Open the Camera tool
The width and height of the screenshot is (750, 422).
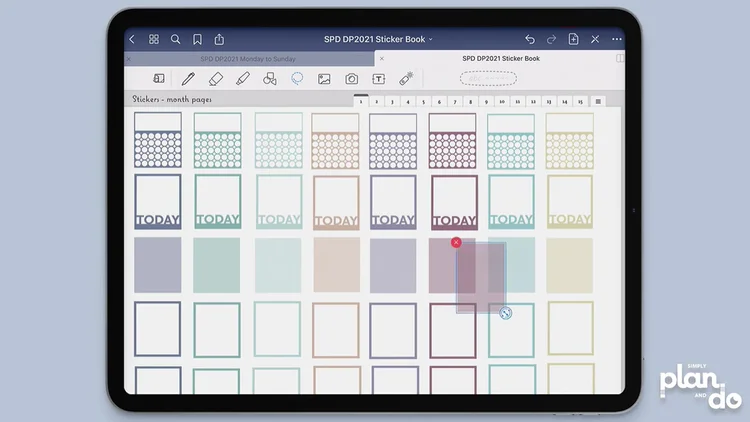click(352, 79)
